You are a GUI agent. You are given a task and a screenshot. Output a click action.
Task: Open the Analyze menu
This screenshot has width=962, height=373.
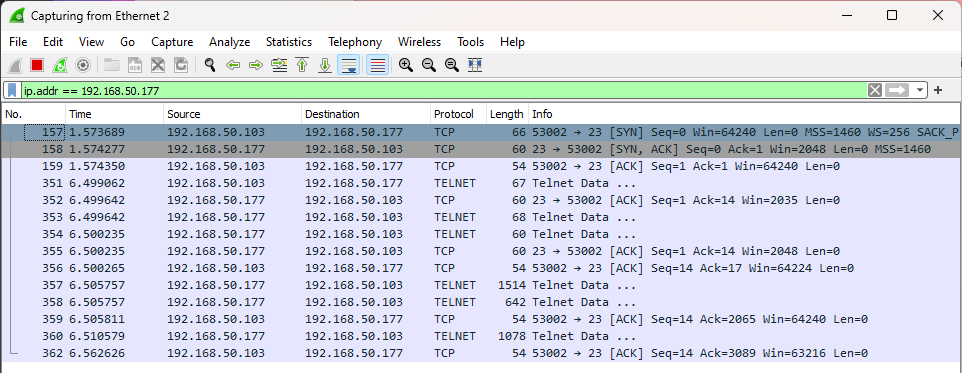coord(229,42)
